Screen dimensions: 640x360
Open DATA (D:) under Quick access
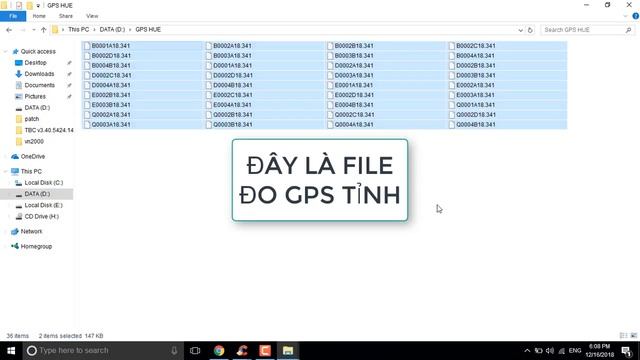coord(37,108)
